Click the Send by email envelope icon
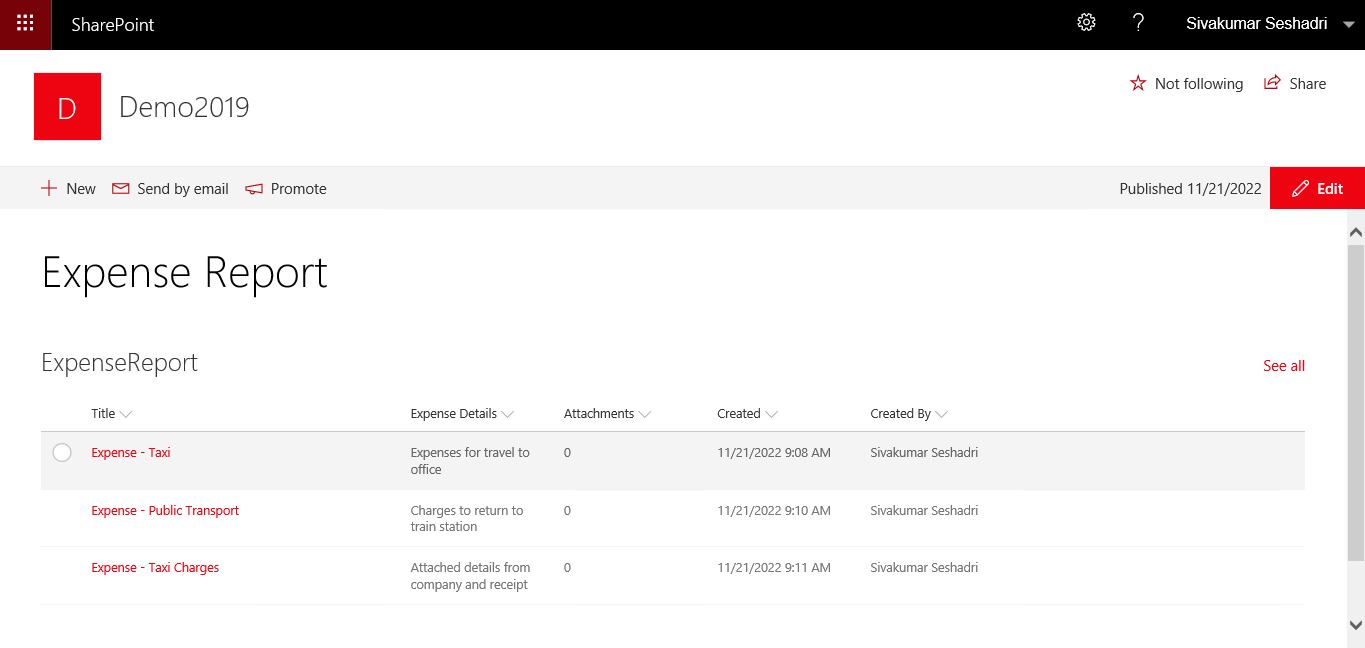 (120, 188)
